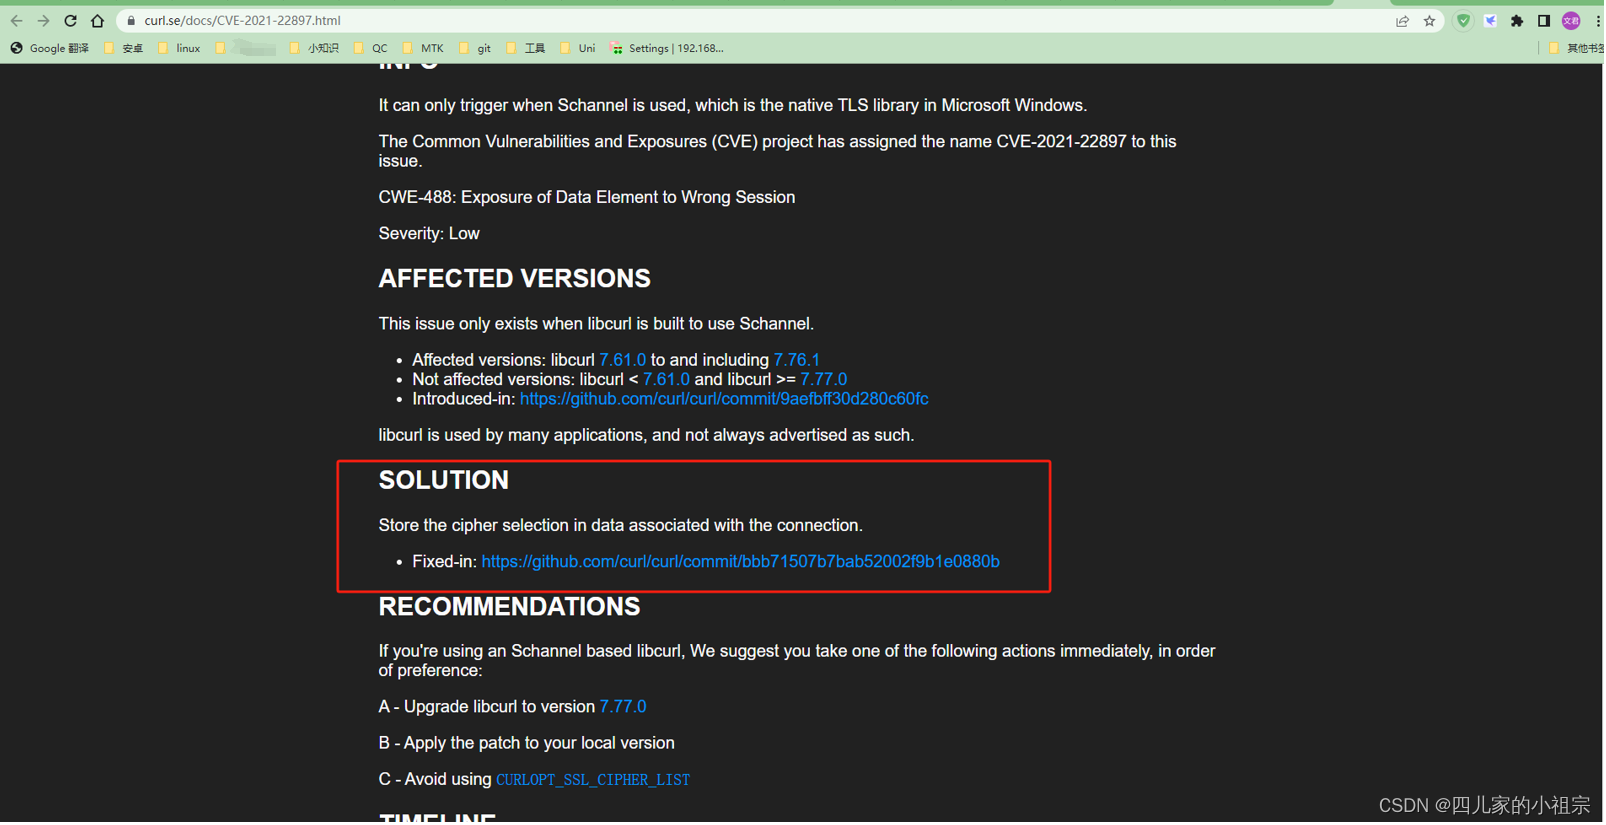Expand the 其他书签 bookmarks folder

[1576, 48]
